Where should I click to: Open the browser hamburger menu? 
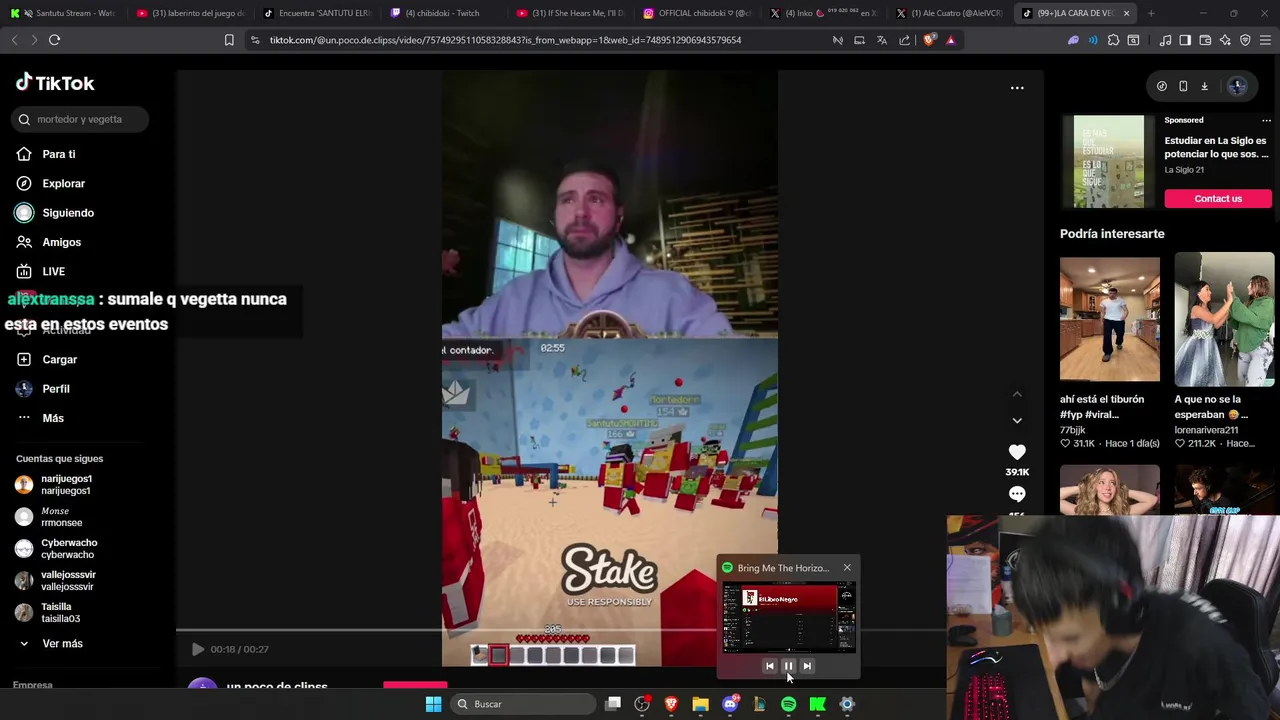[1265, 40]
